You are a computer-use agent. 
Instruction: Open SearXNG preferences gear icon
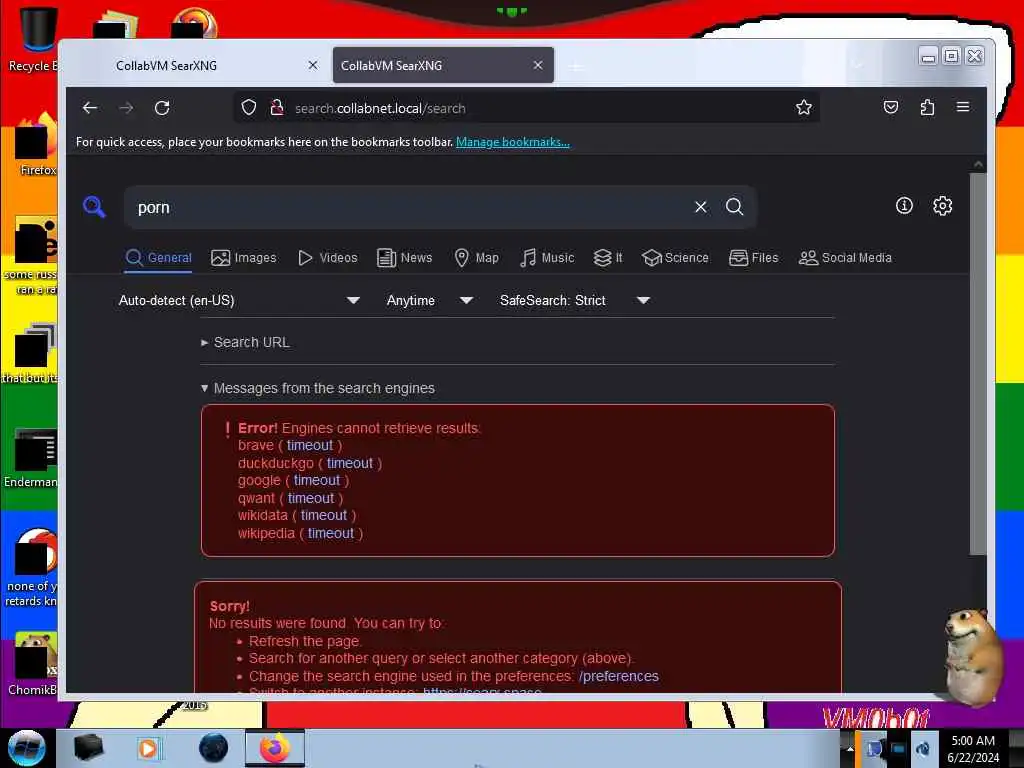click(942, 206)
